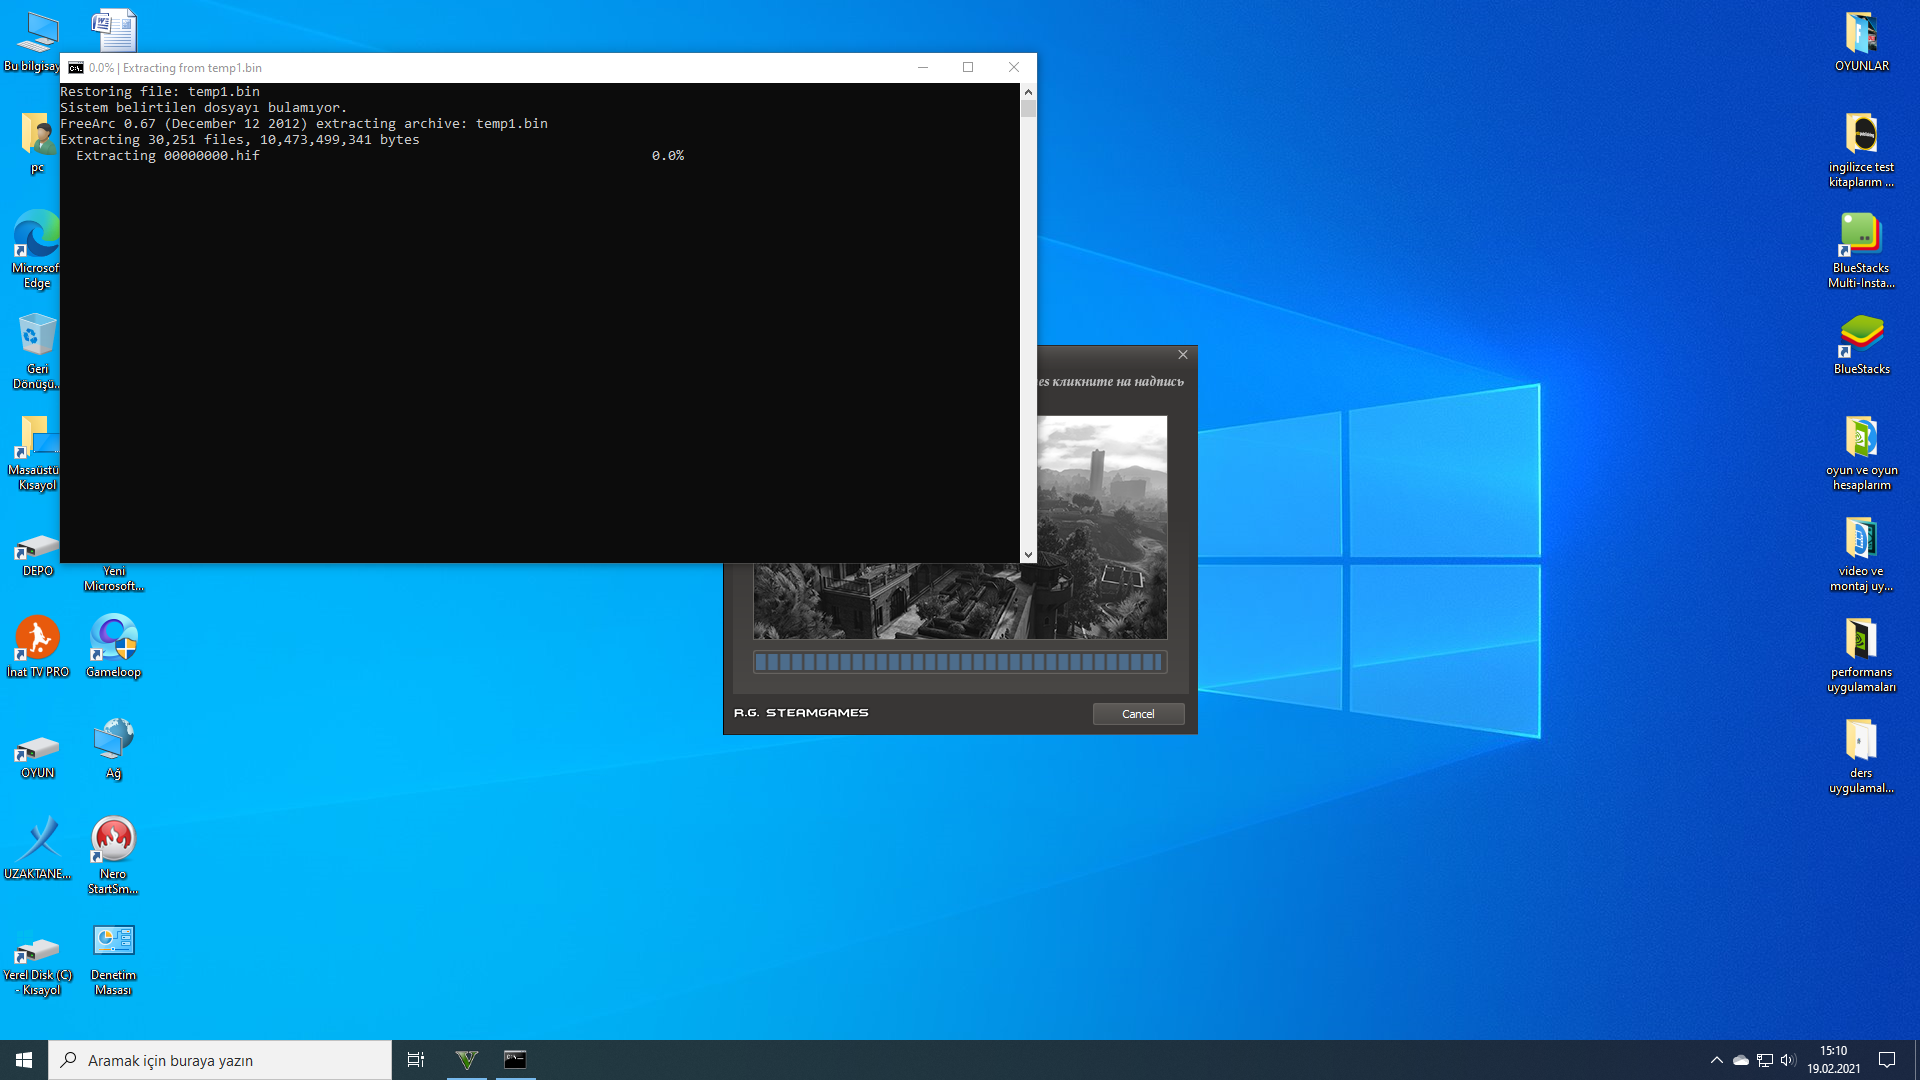
Task: Open the volume control in tray
Action: (x=1788, y=1060)
